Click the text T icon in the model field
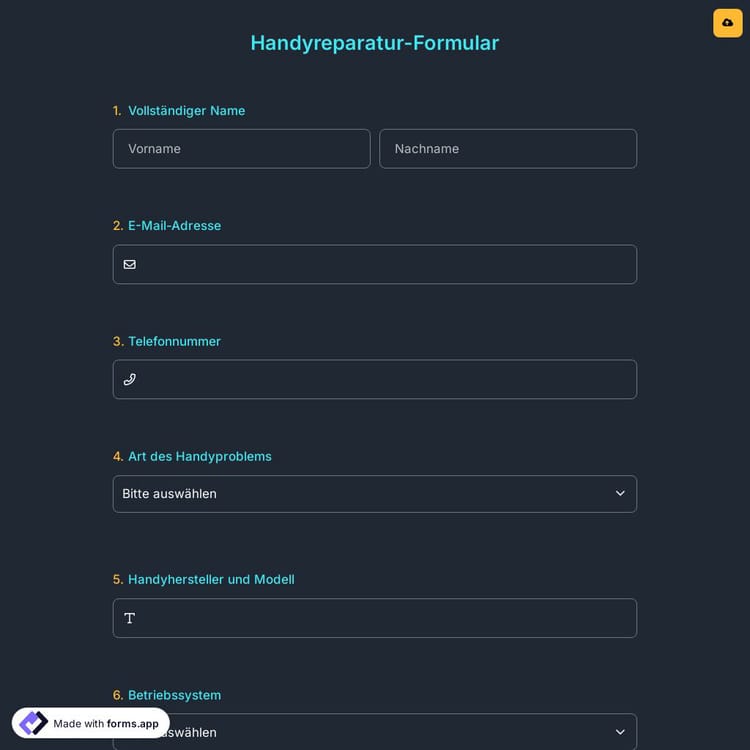 point(130,618)
